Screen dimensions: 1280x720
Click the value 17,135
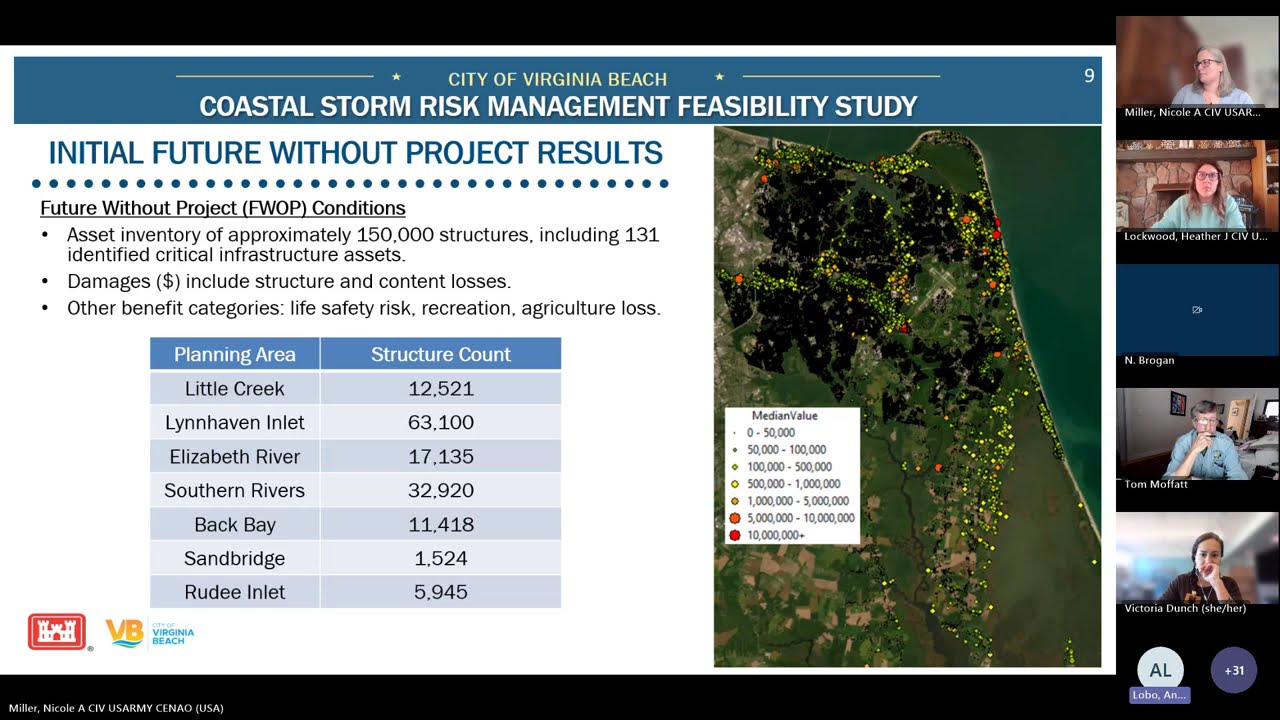click(x=441, y=456)
